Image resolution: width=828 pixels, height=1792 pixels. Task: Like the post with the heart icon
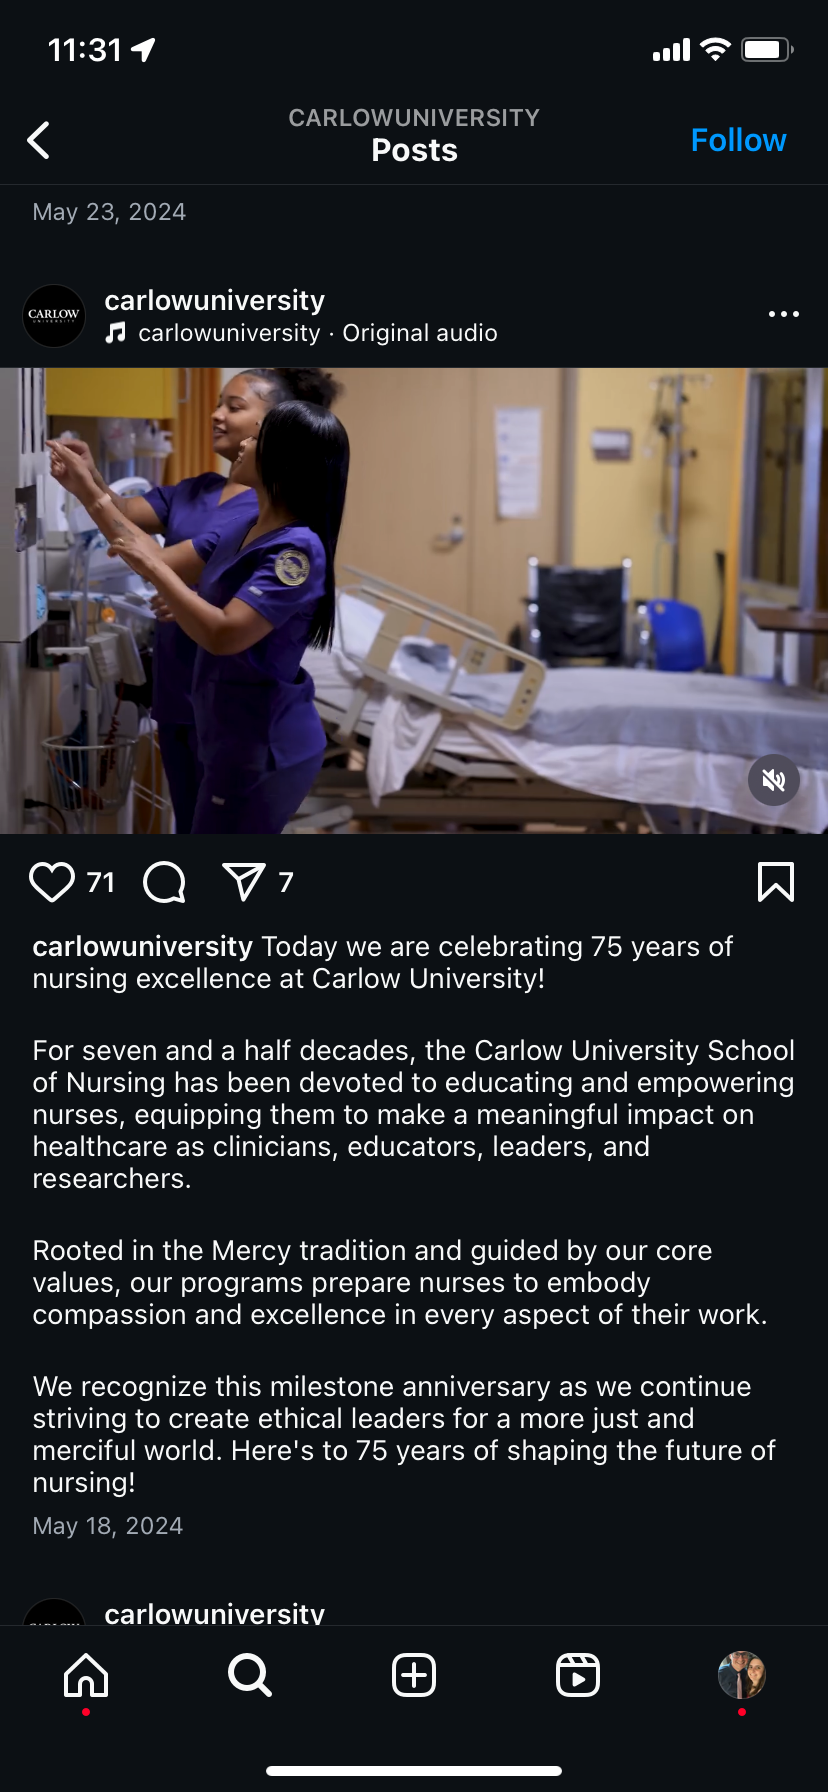pos(52,882)
